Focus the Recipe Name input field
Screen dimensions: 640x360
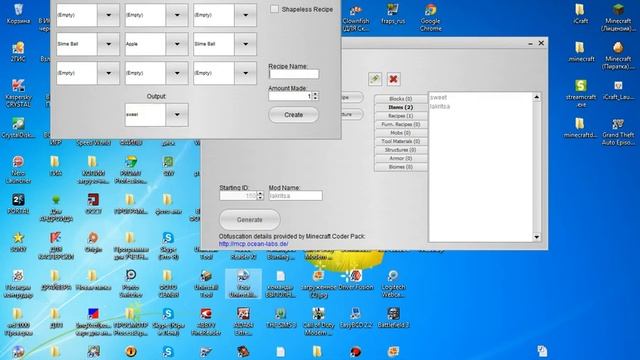pyautogui.click(x=294, y=74)
